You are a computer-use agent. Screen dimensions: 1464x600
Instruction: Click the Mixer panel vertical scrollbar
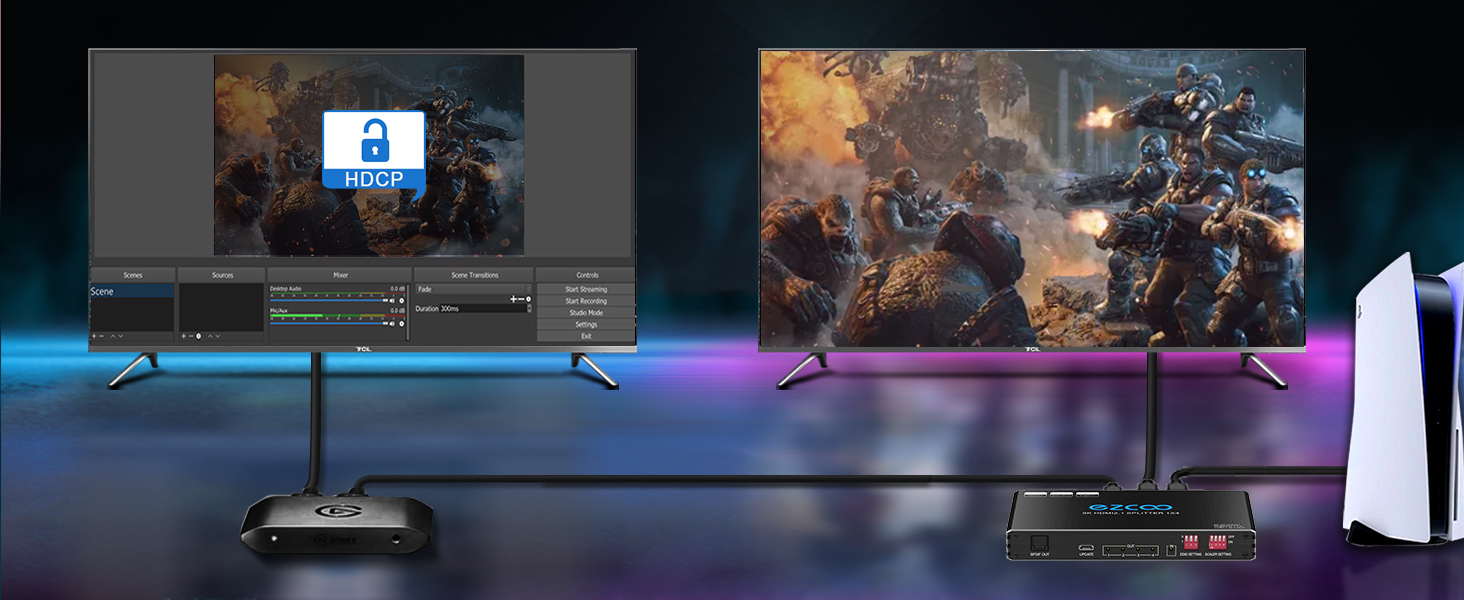408,312
